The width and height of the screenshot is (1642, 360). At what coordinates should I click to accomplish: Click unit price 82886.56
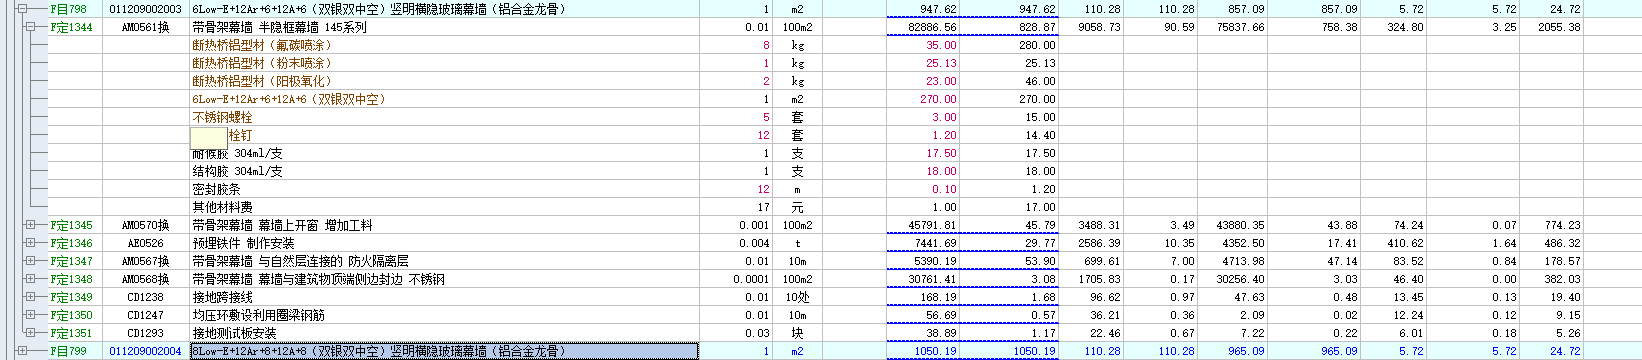[932, 27]
